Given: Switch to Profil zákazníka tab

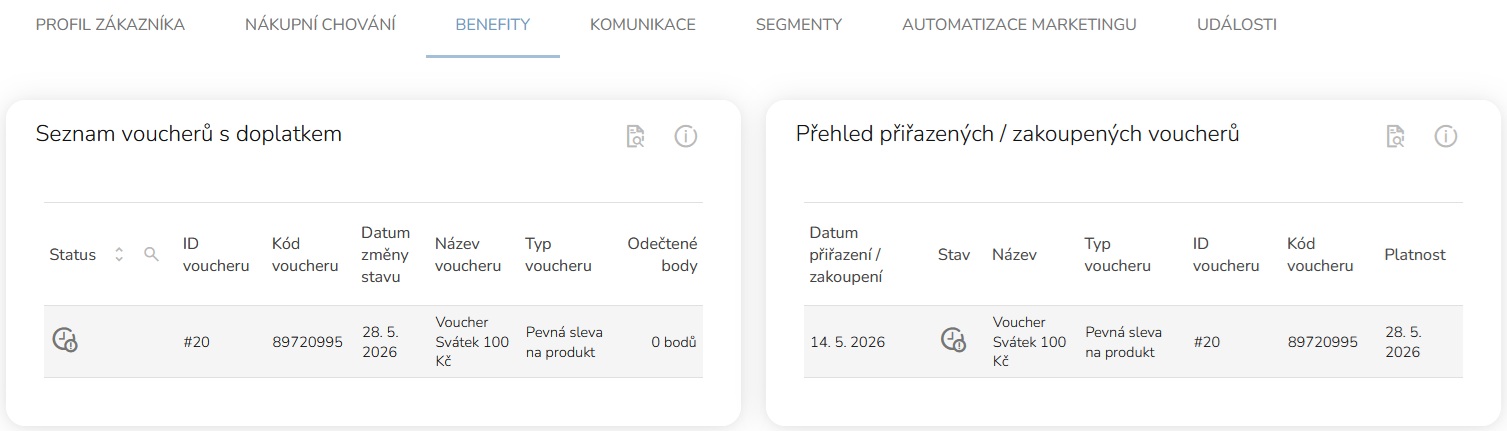Looking at the screenshot, I should pyautogui.click(x=110, y=25).
